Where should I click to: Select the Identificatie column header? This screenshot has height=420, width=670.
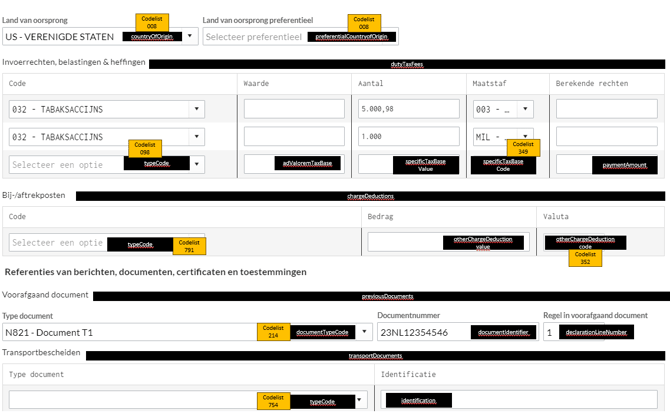[x=408, y=374]
